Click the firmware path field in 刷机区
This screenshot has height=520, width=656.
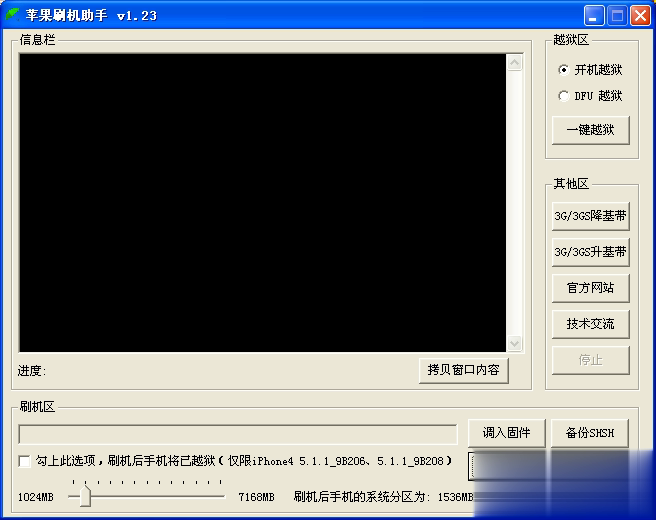237,434
